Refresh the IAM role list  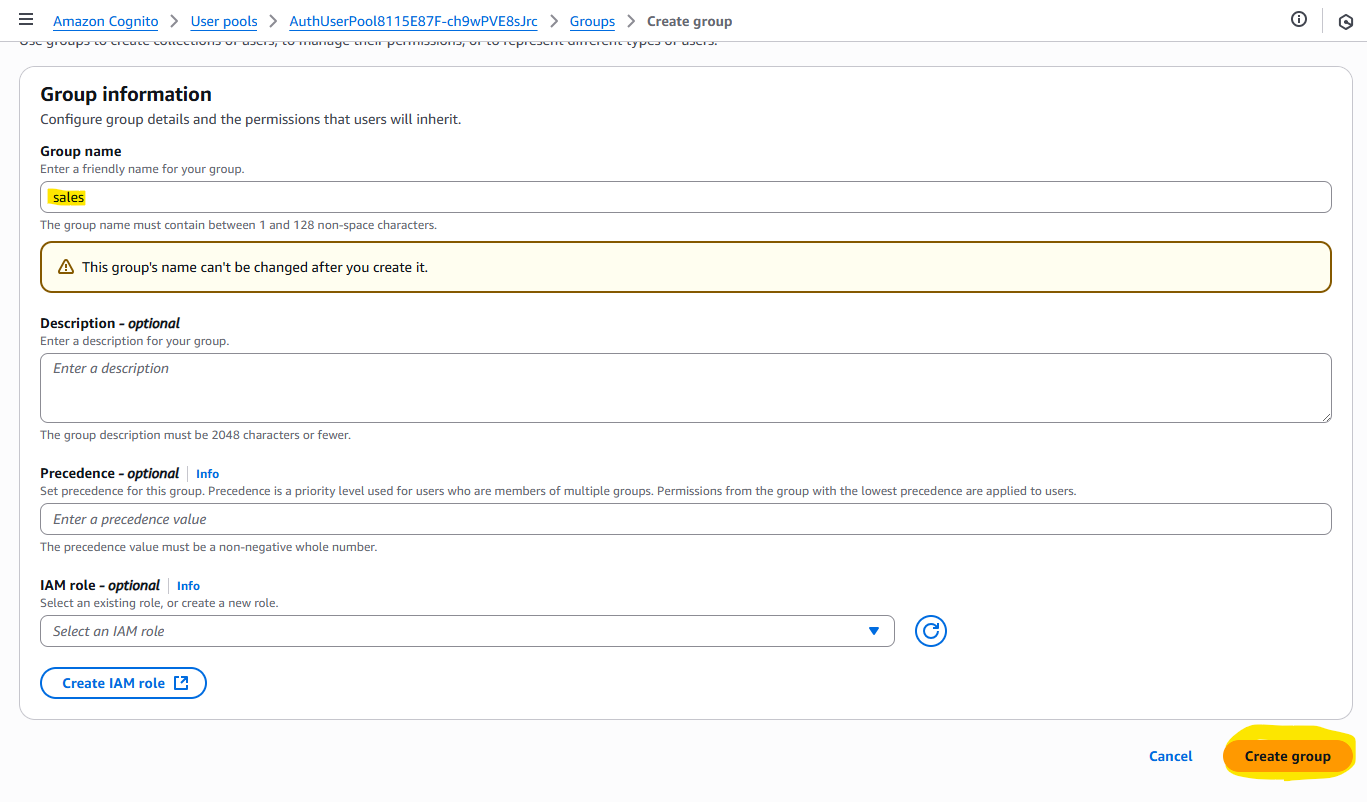931,631
